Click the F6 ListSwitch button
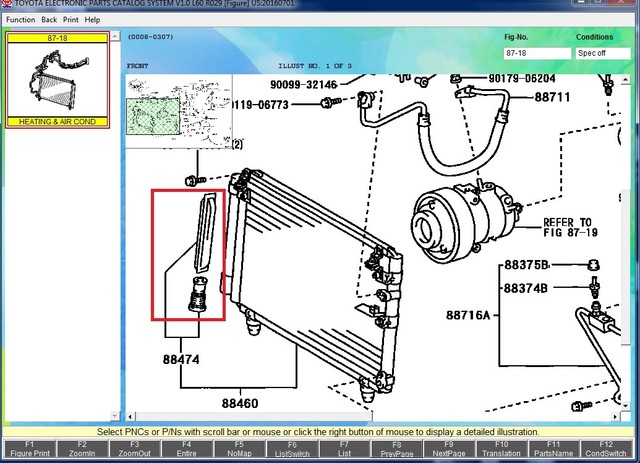The width and height of the screenshot is (640, 463). (292, 449)
